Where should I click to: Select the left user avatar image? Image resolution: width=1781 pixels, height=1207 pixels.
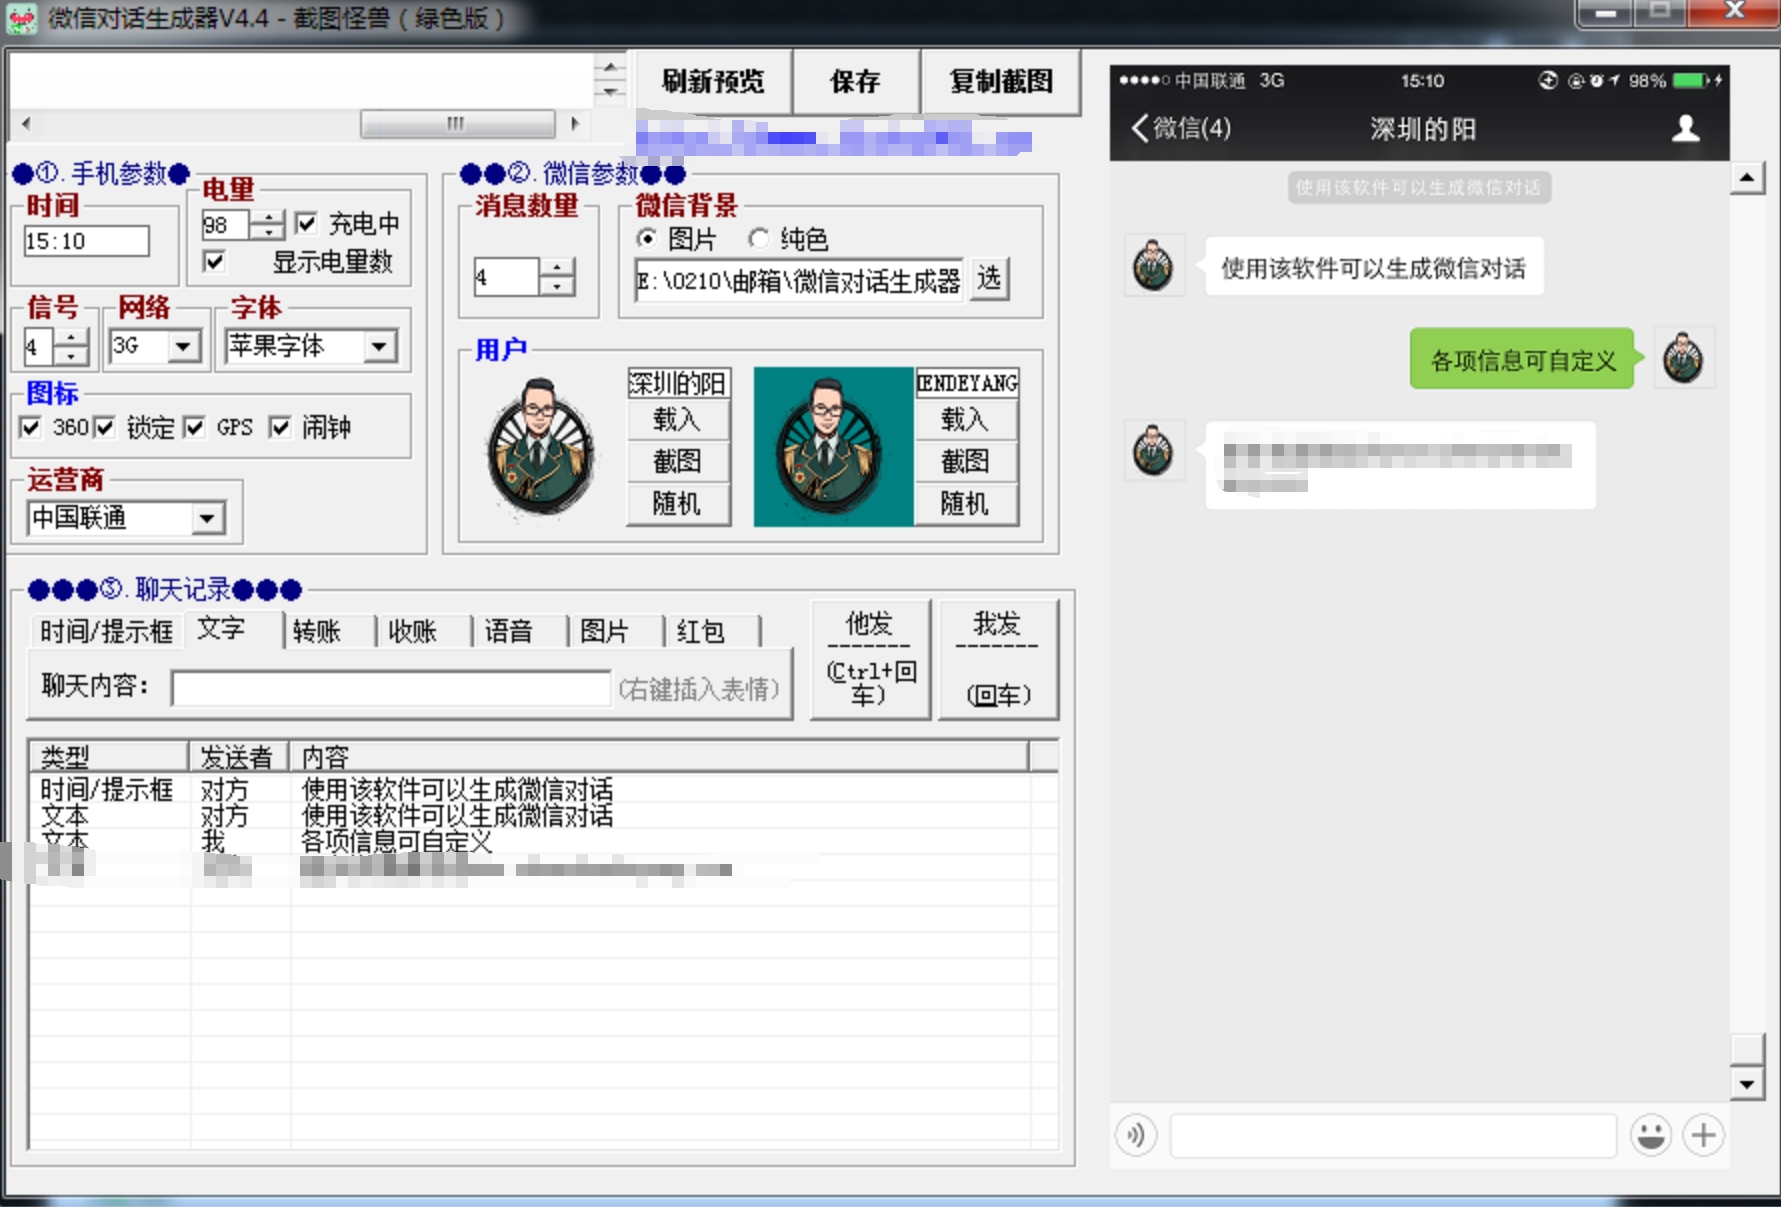click(541, 447)
